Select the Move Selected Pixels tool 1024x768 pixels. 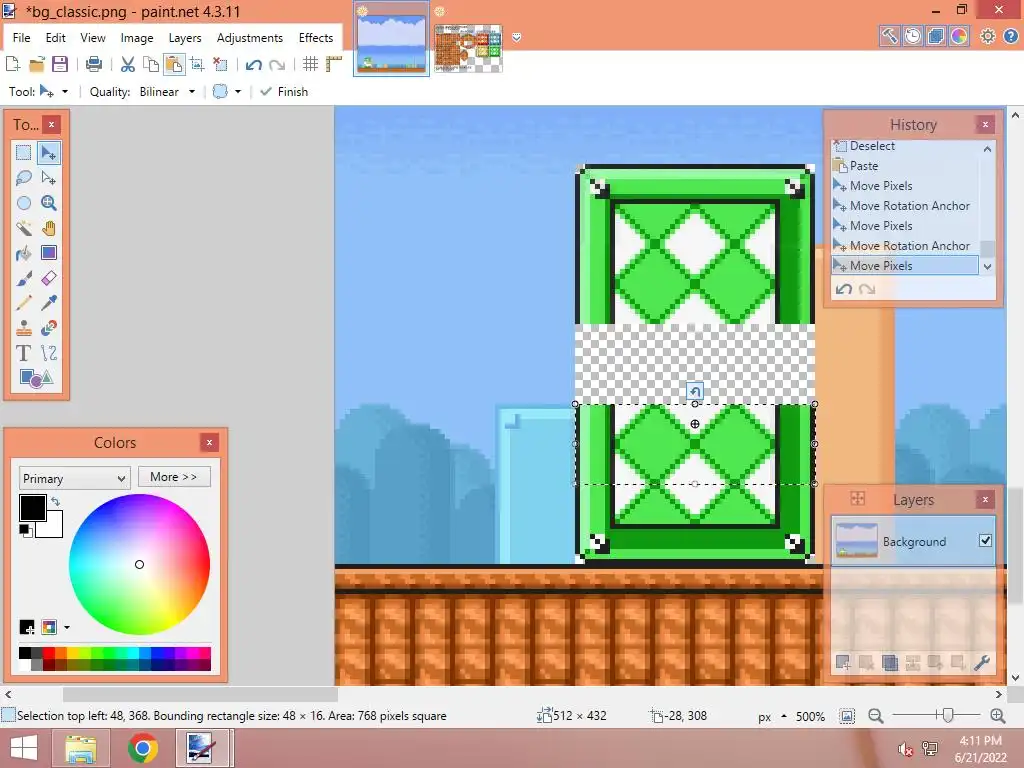point(48,153)
